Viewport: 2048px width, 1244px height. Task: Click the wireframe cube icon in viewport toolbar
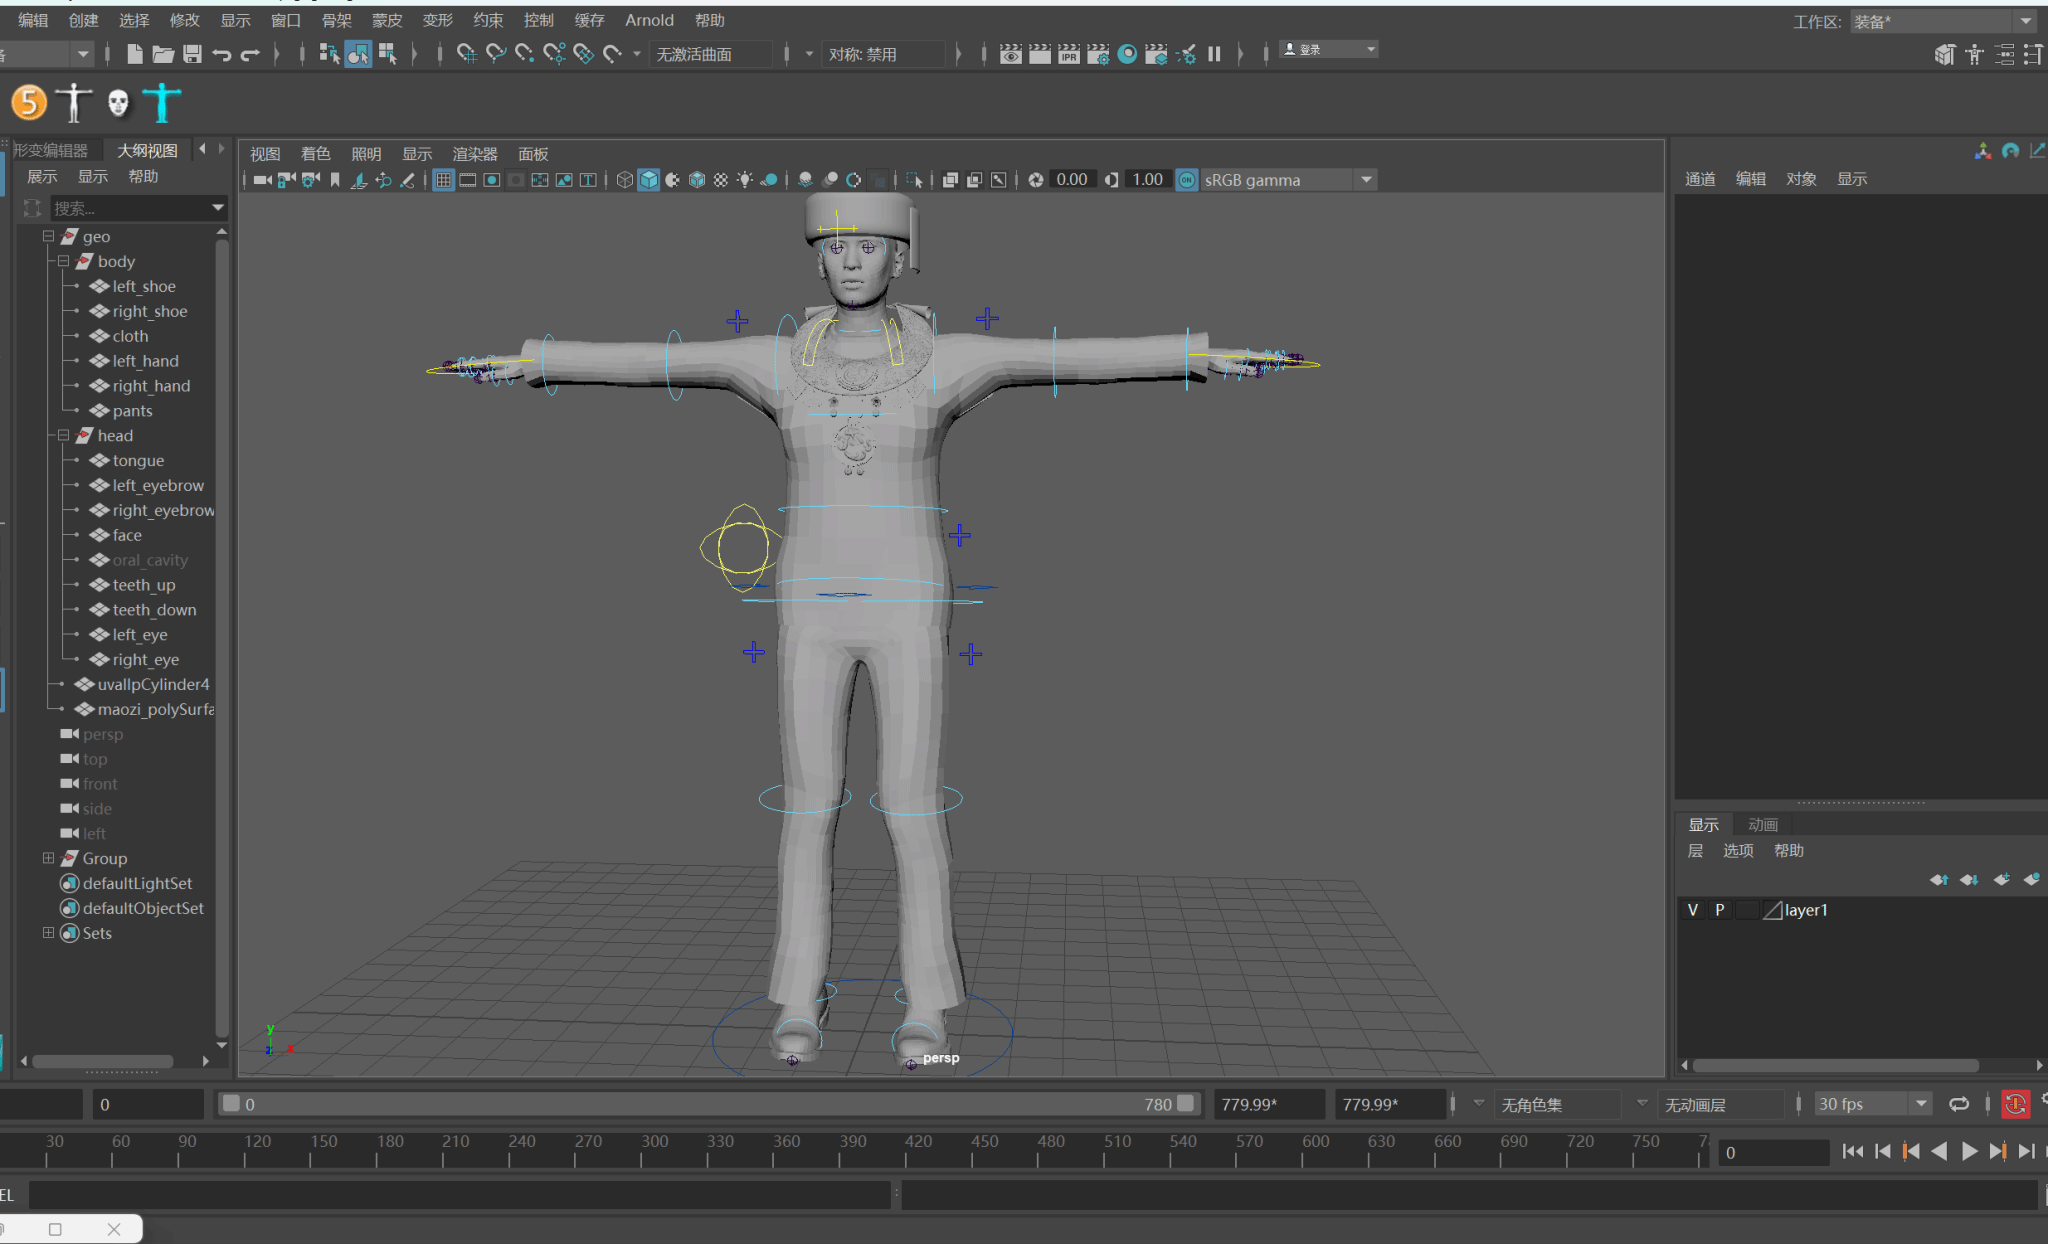point(624,180)
